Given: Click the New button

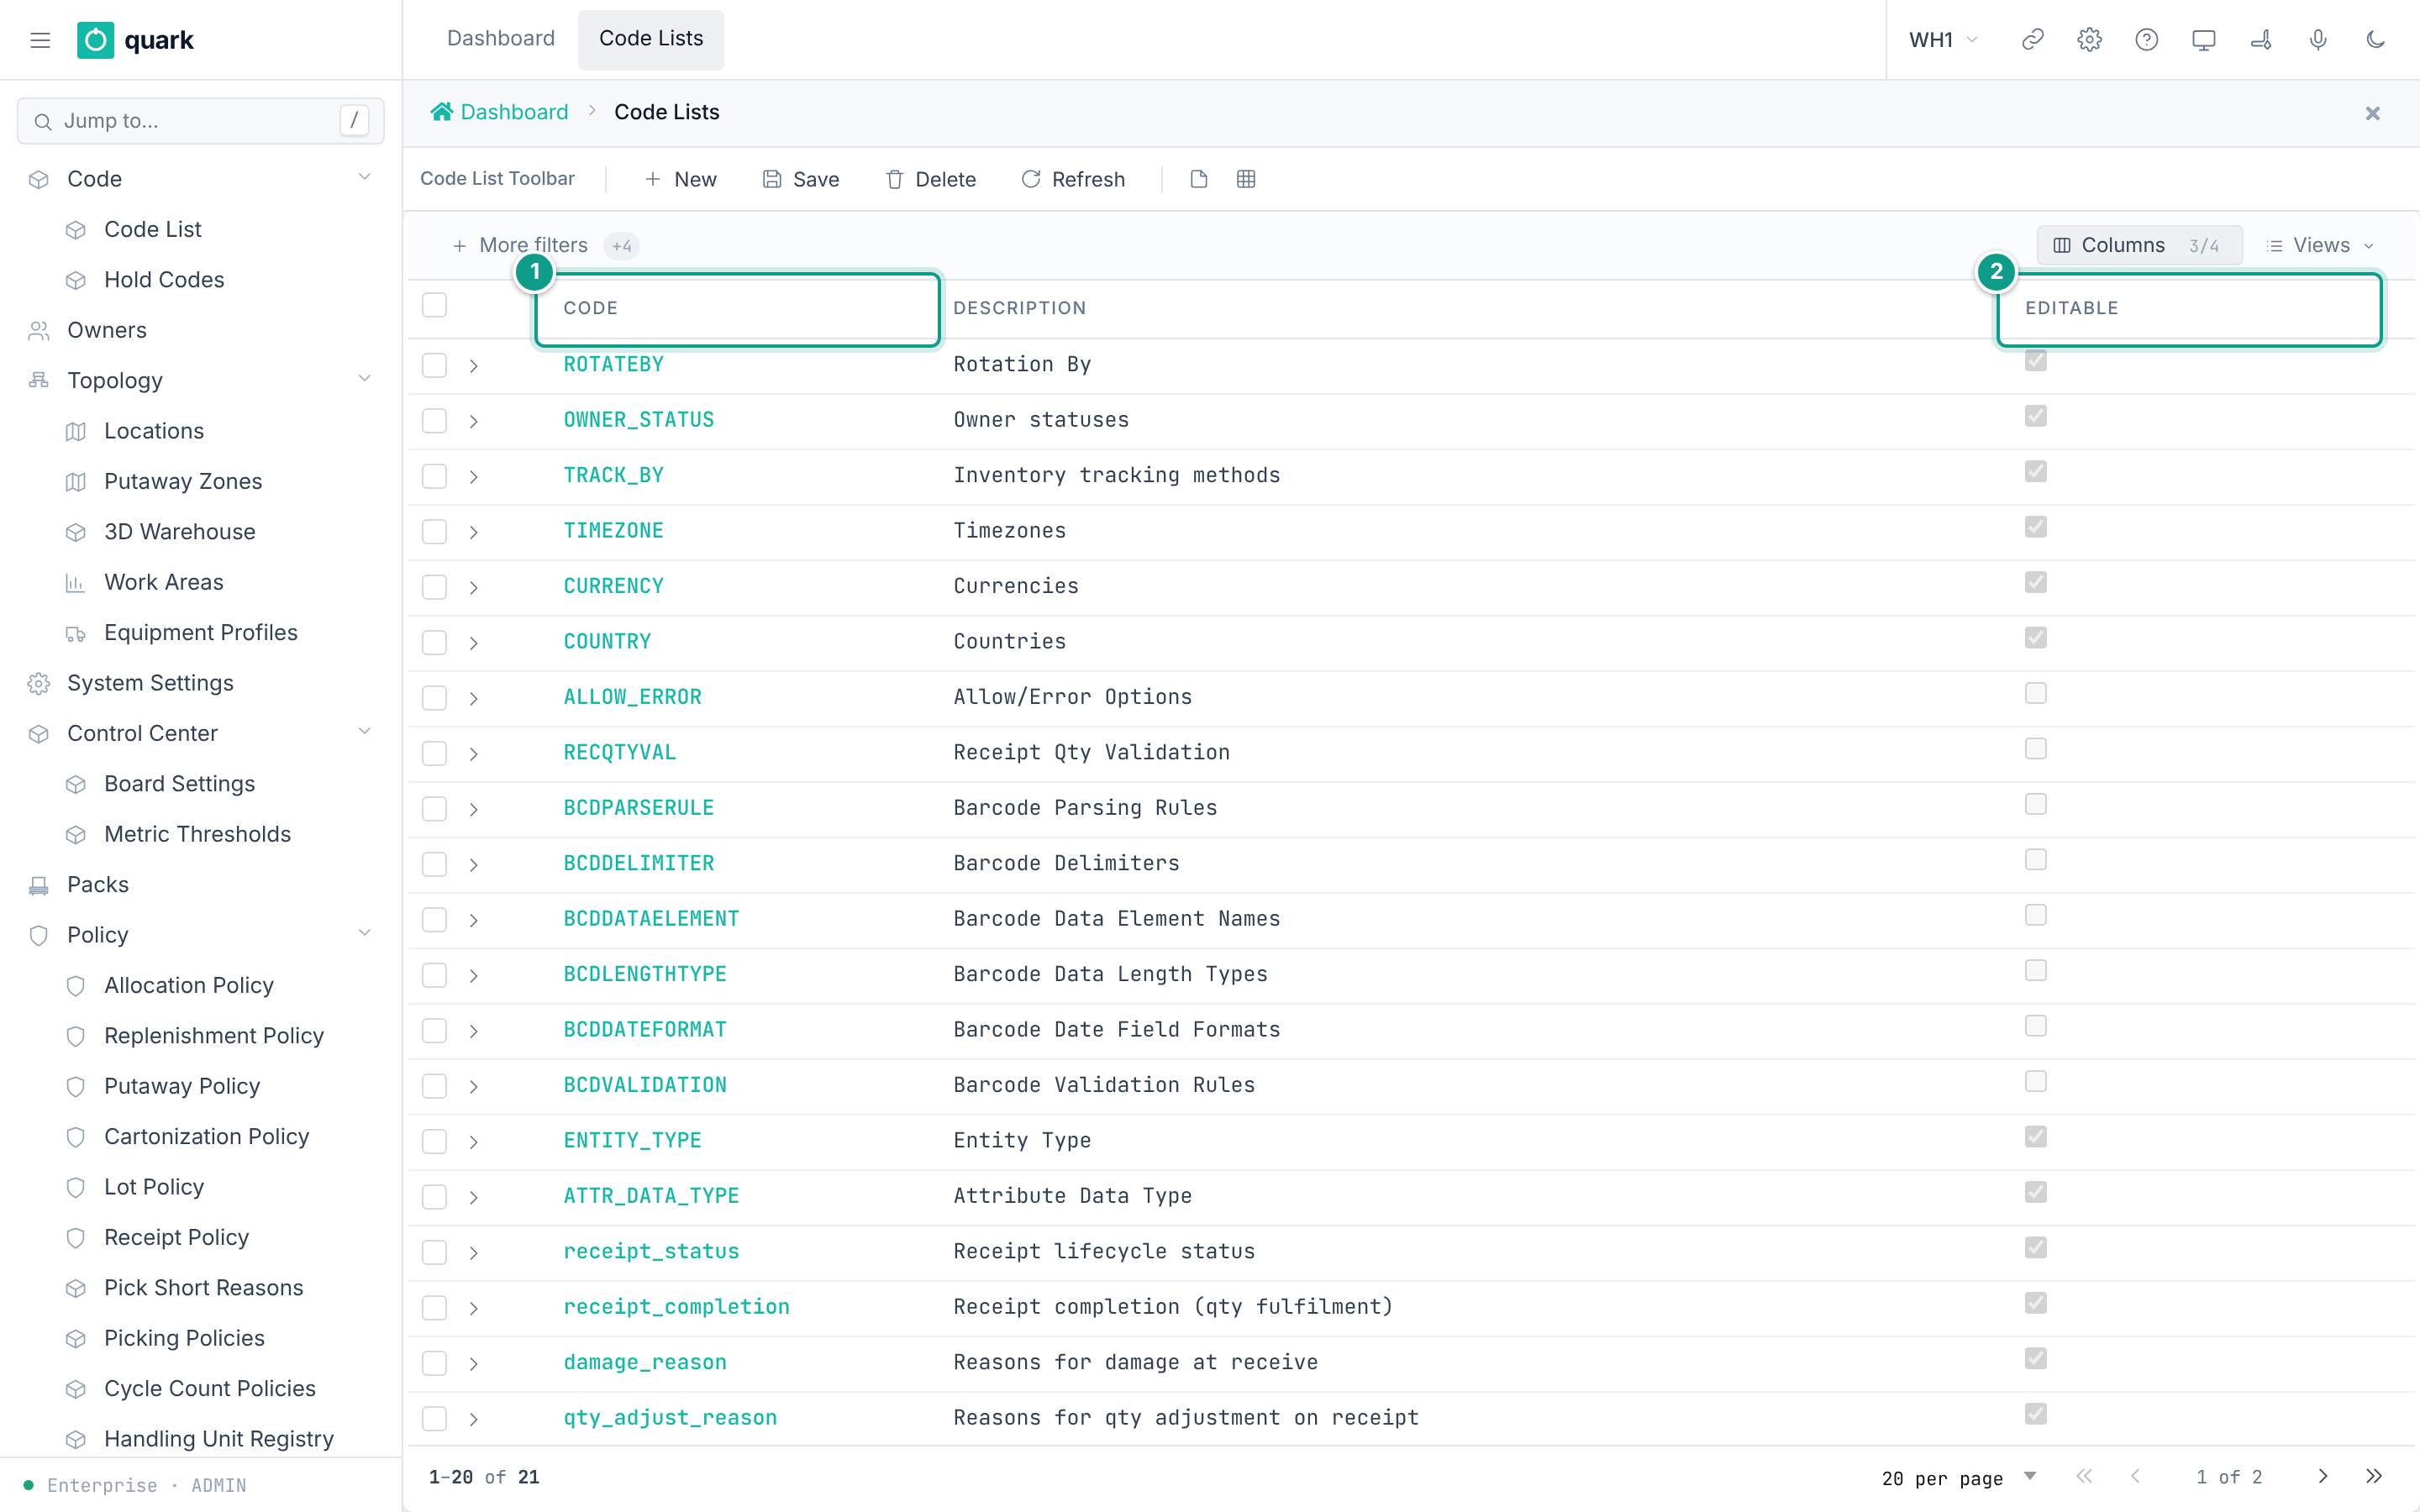Looking at the screenshot, I should [x=680, y=179].
